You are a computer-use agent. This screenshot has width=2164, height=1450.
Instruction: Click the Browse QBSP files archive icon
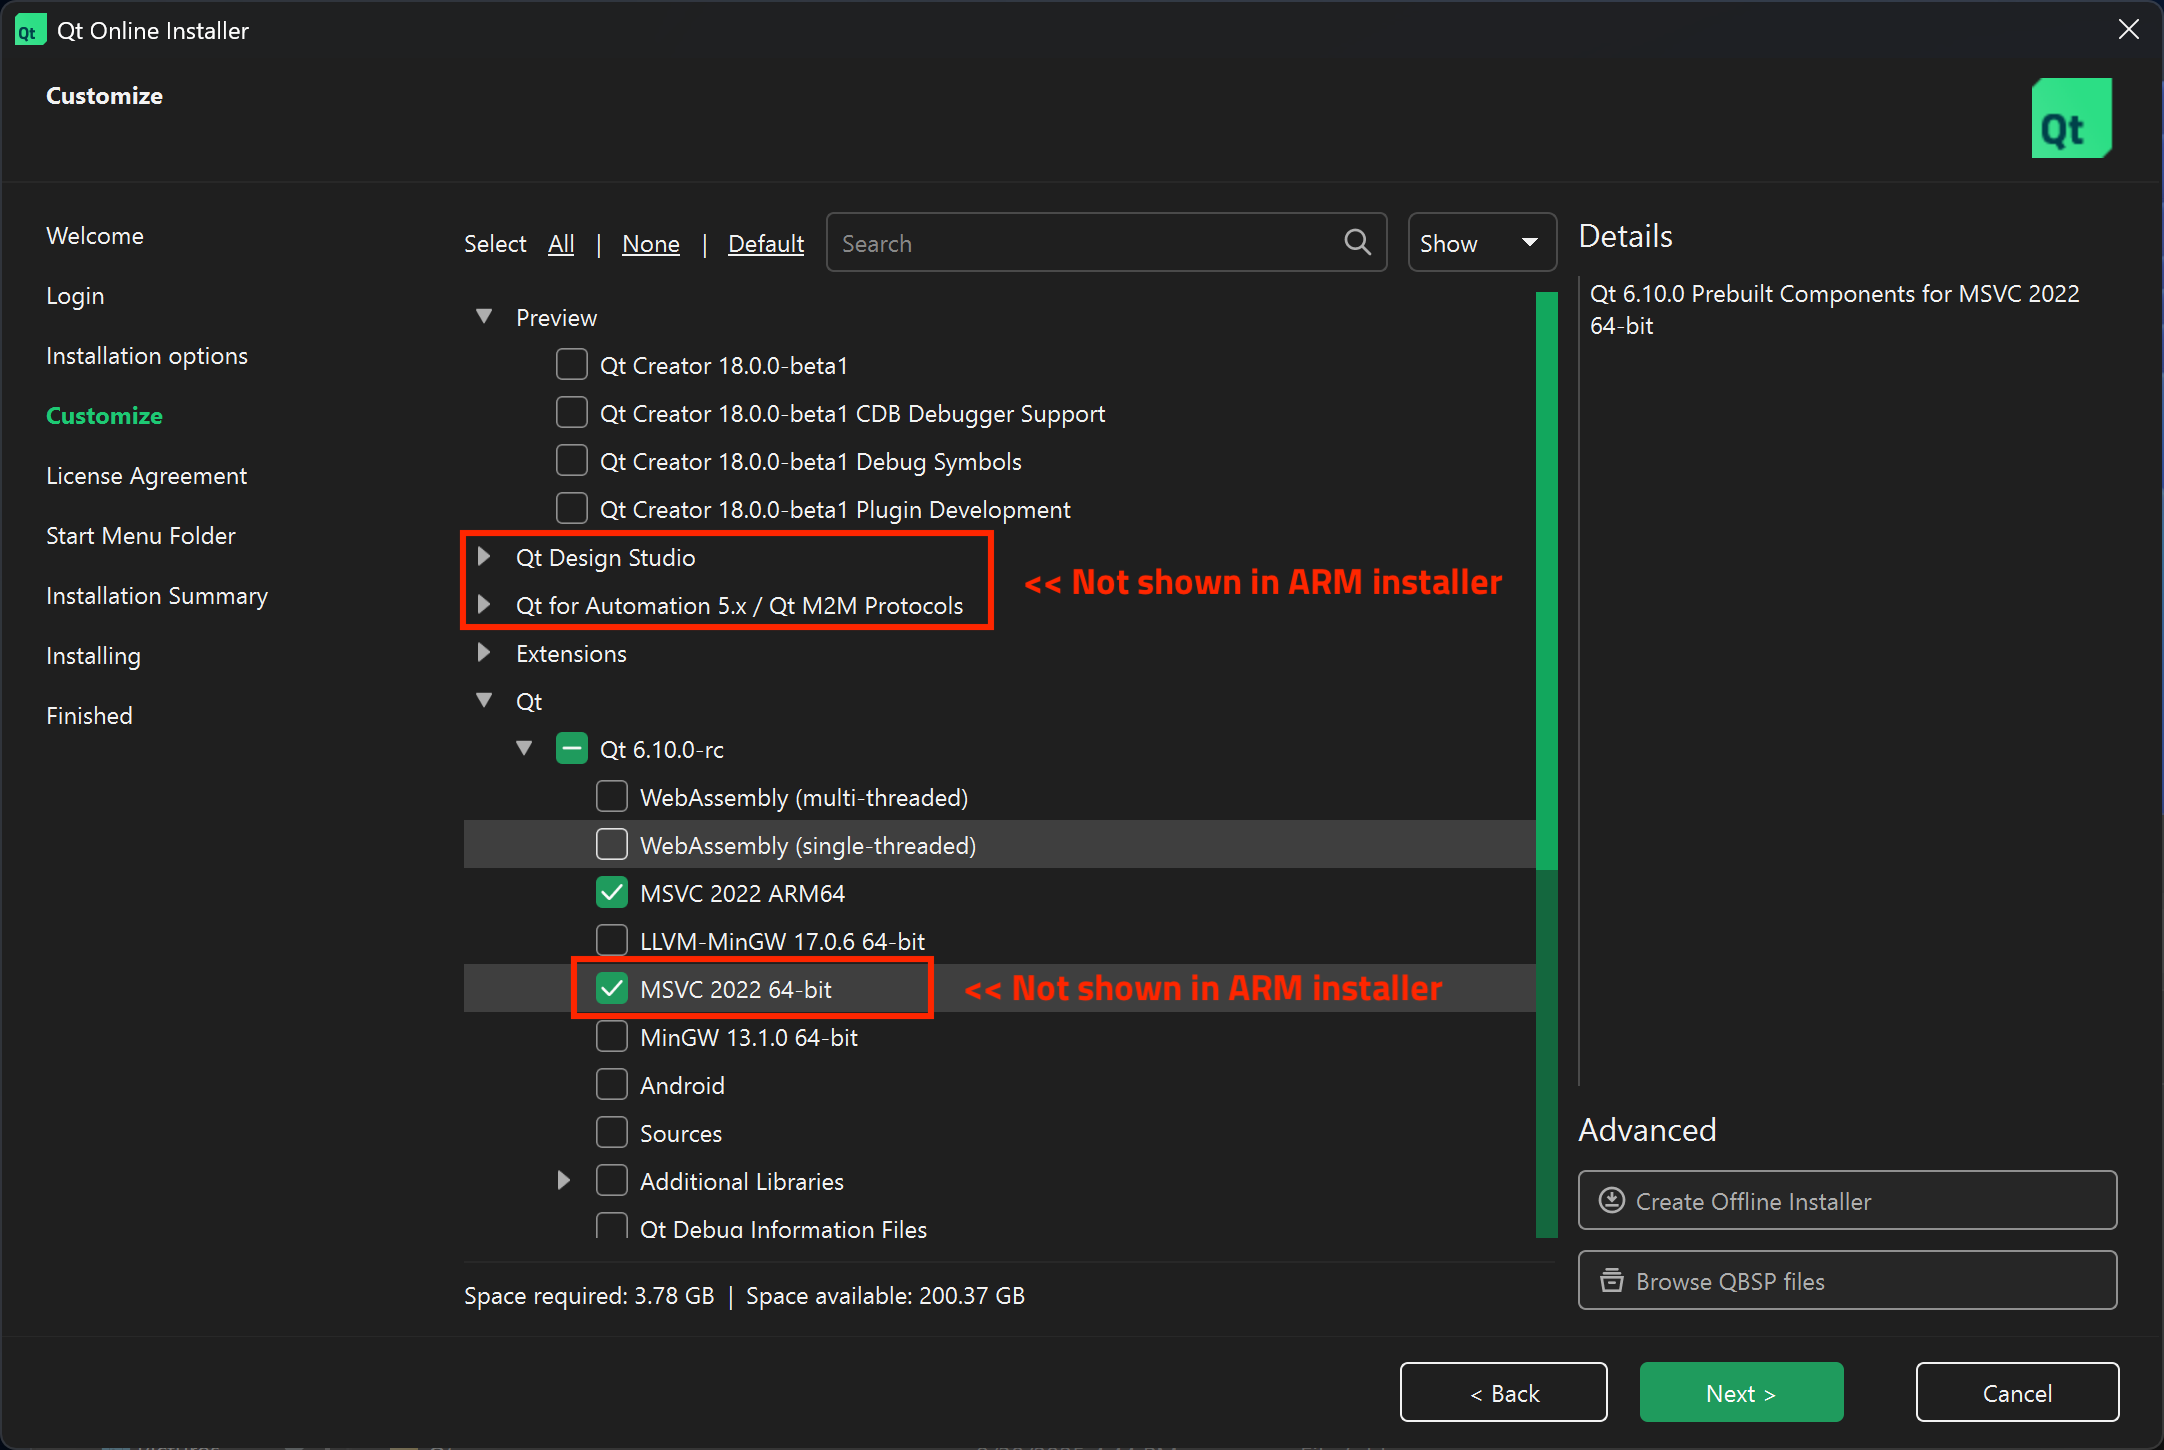1611,1280
